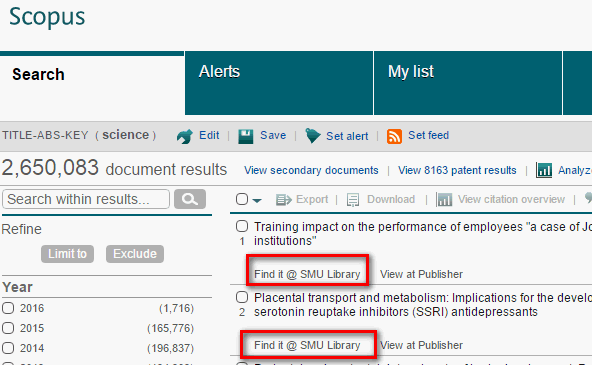
Task: Click View at Publisher for result 2
Action: coord(421,345)
